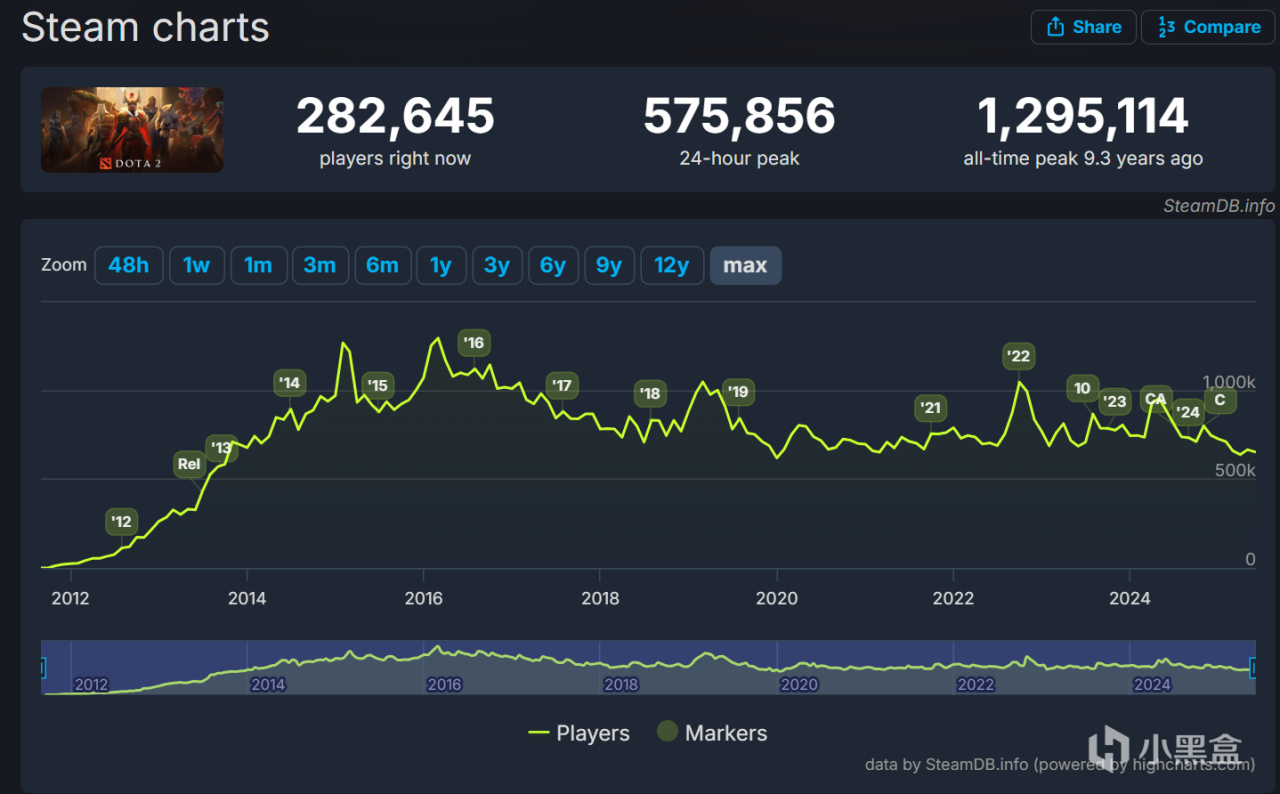Click the '15 chart marker
This screenshot has height=794, width=1280.
(377, 385)
